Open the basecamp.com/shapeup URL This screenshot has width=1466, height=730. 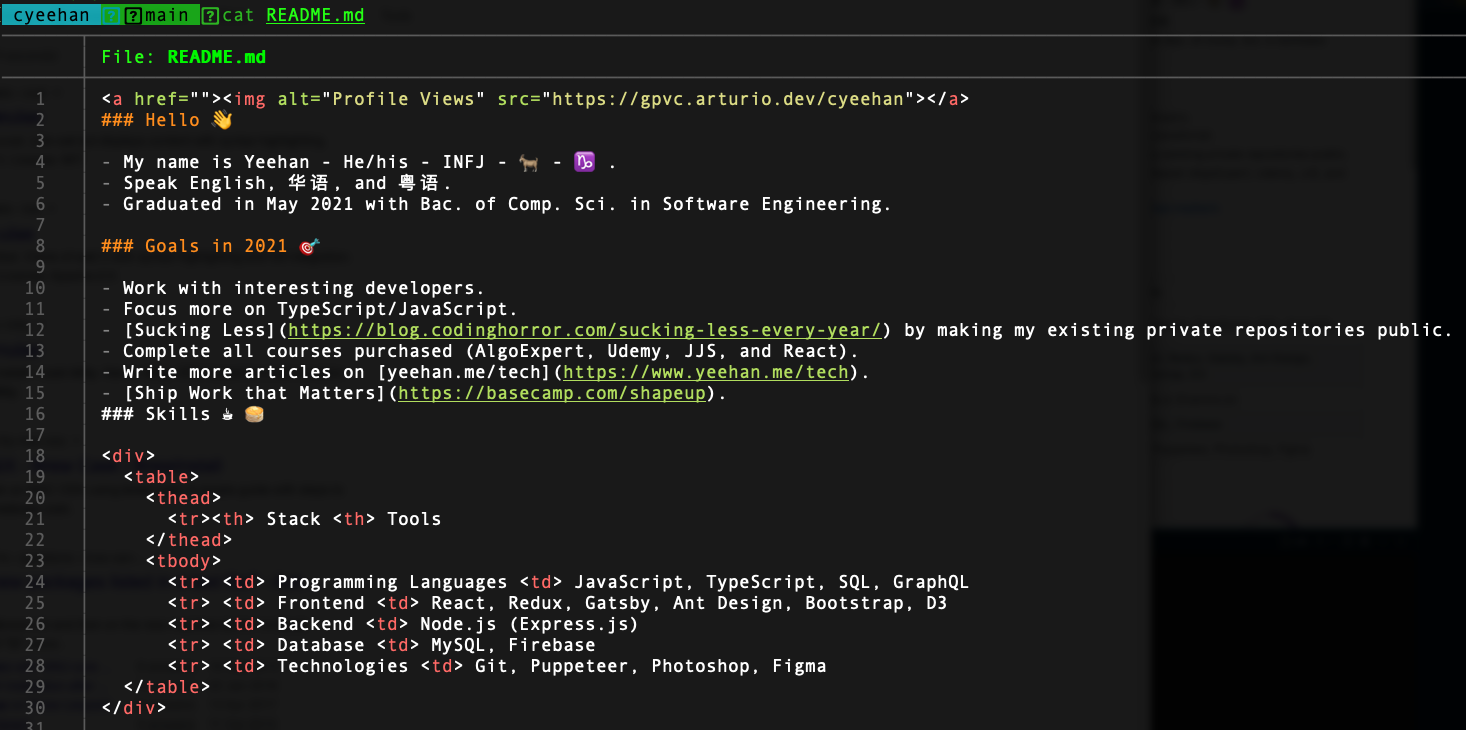point(551,393)
